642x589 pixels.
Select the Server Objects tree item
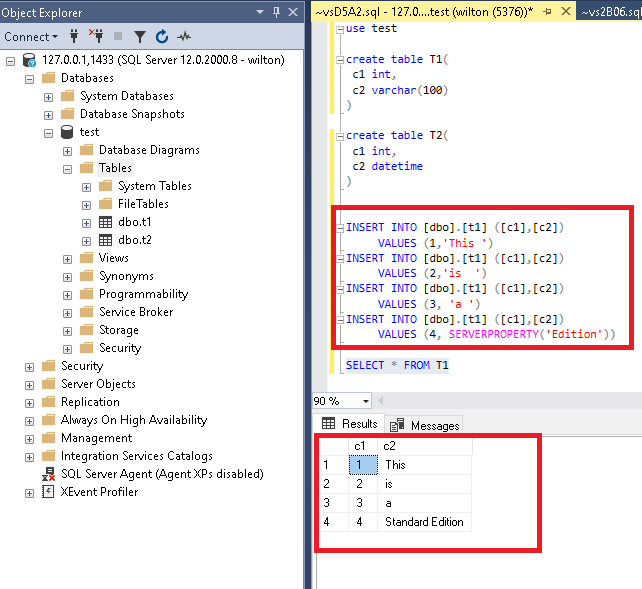(x=98, y=384)
